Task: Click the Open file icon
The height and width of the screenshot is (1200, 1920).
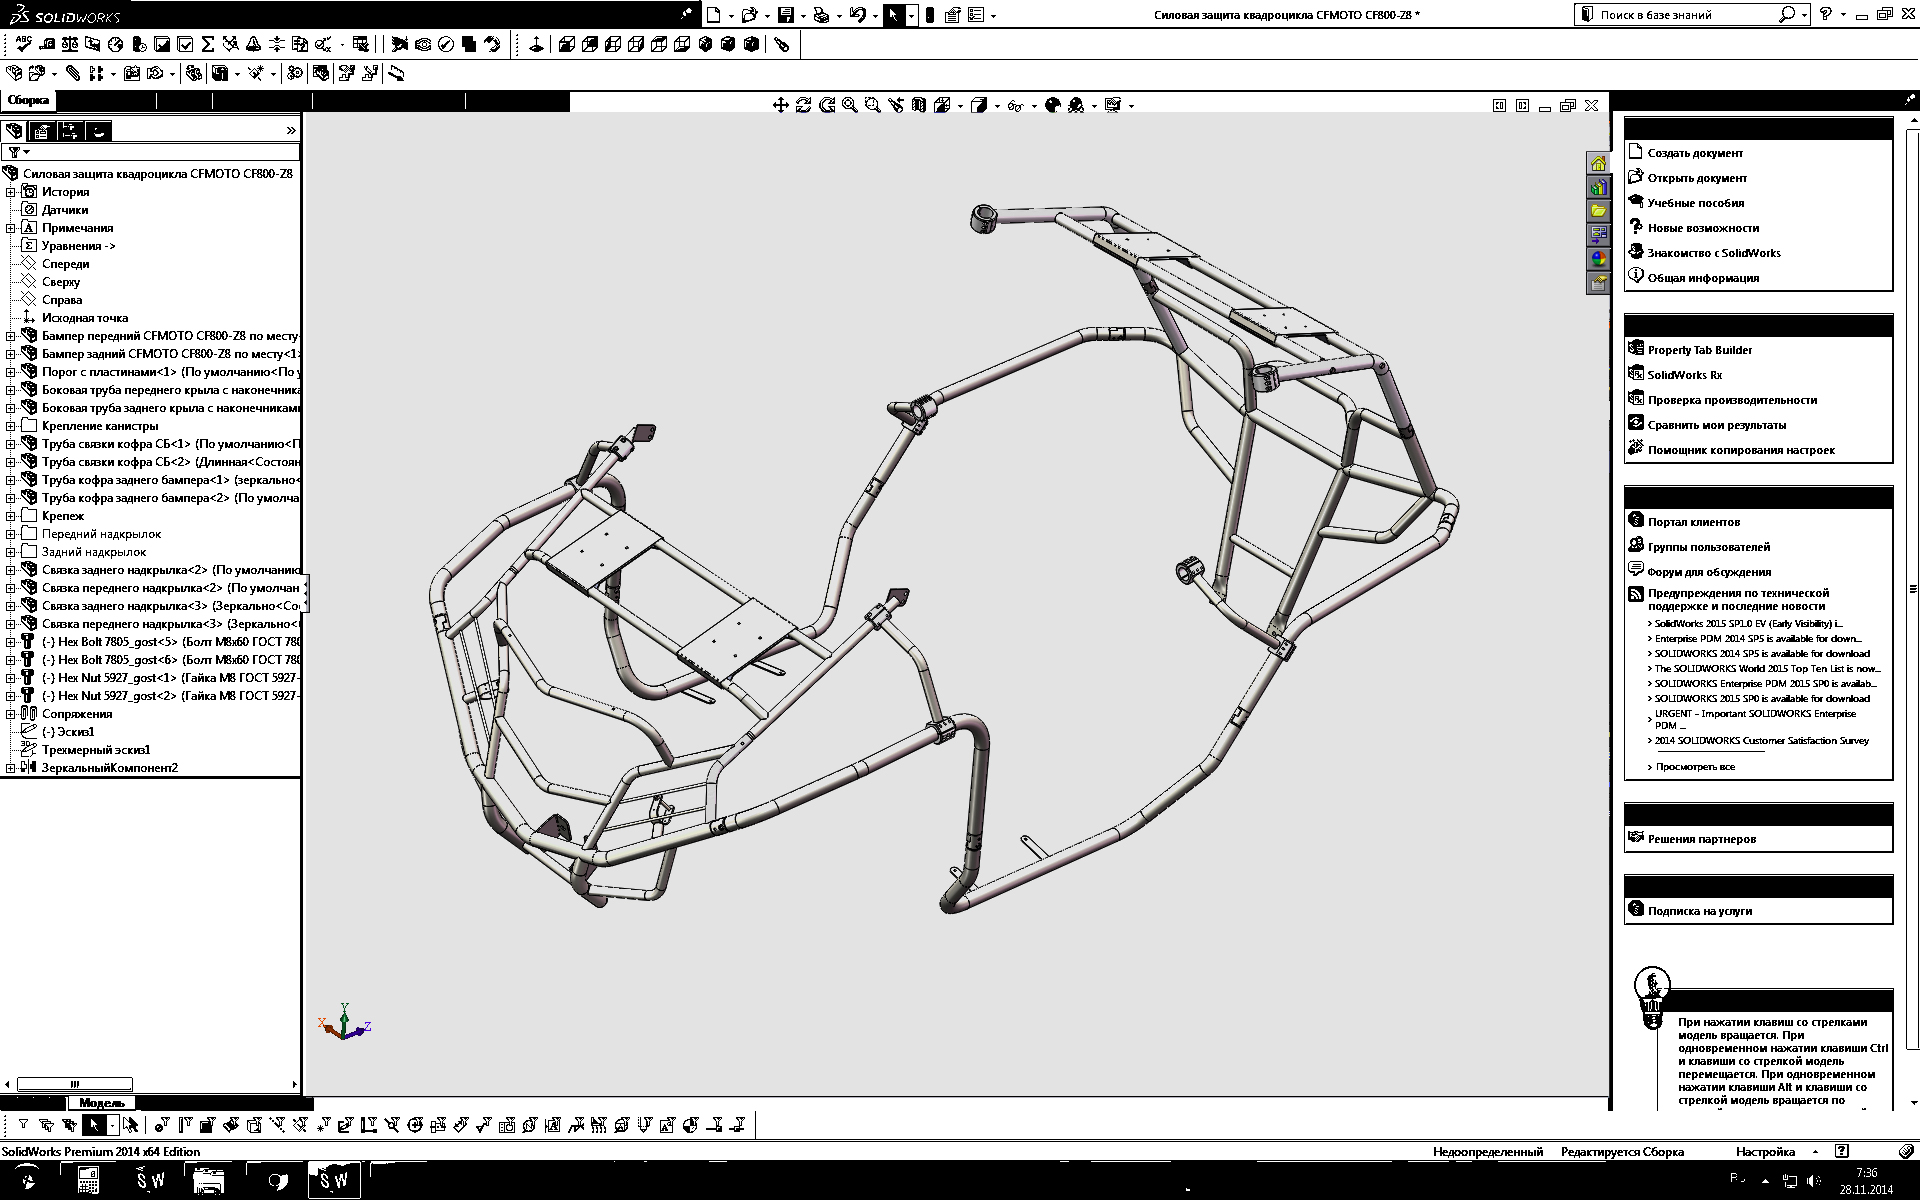Action: tap(748, 15)
